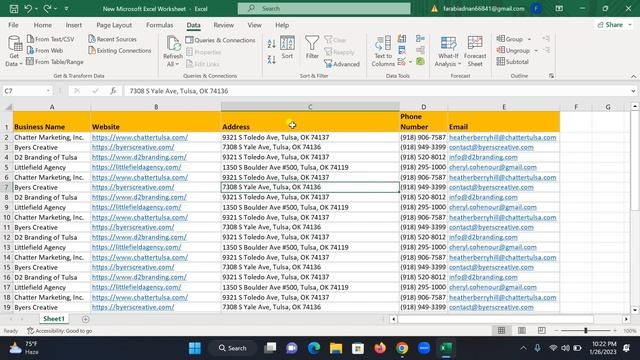Open Chrome from the taskbar
The image size is (640, 360).
(402, 348)
